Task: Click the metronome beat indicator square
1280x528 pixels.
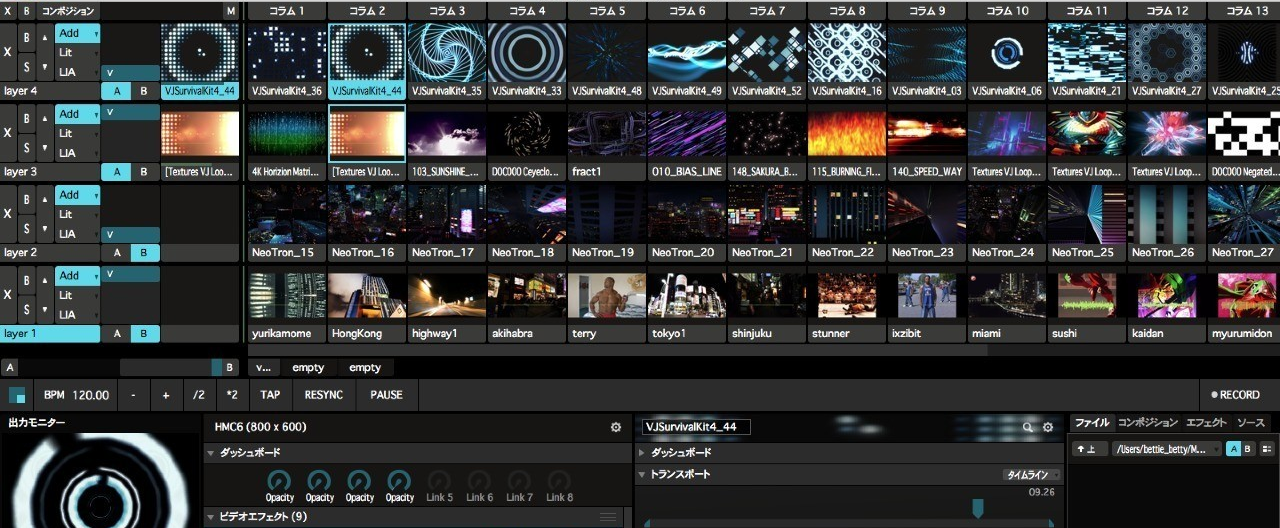Action: (16, 395)
